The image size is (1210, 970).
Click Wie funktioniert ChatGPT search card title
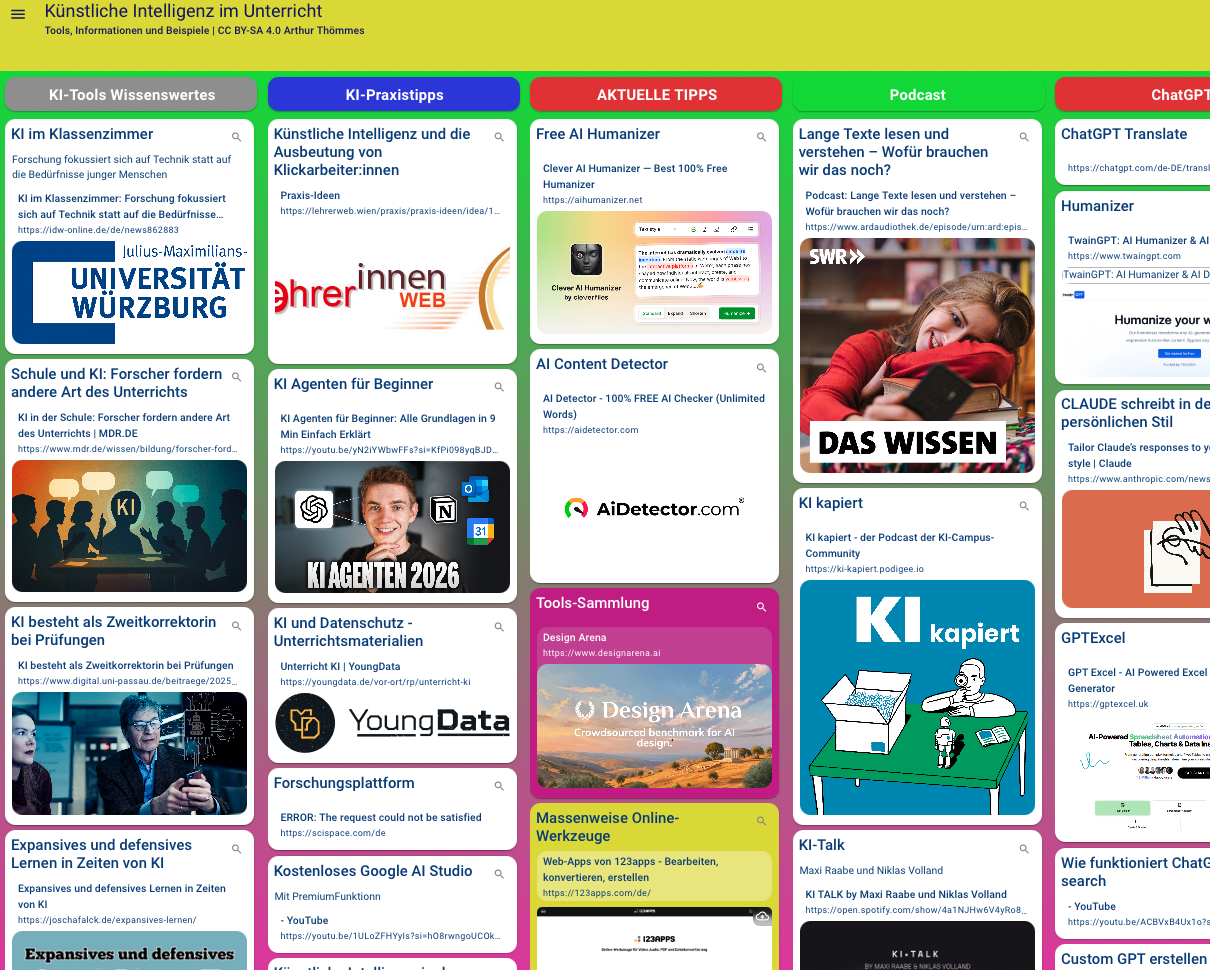point(1135,872)
